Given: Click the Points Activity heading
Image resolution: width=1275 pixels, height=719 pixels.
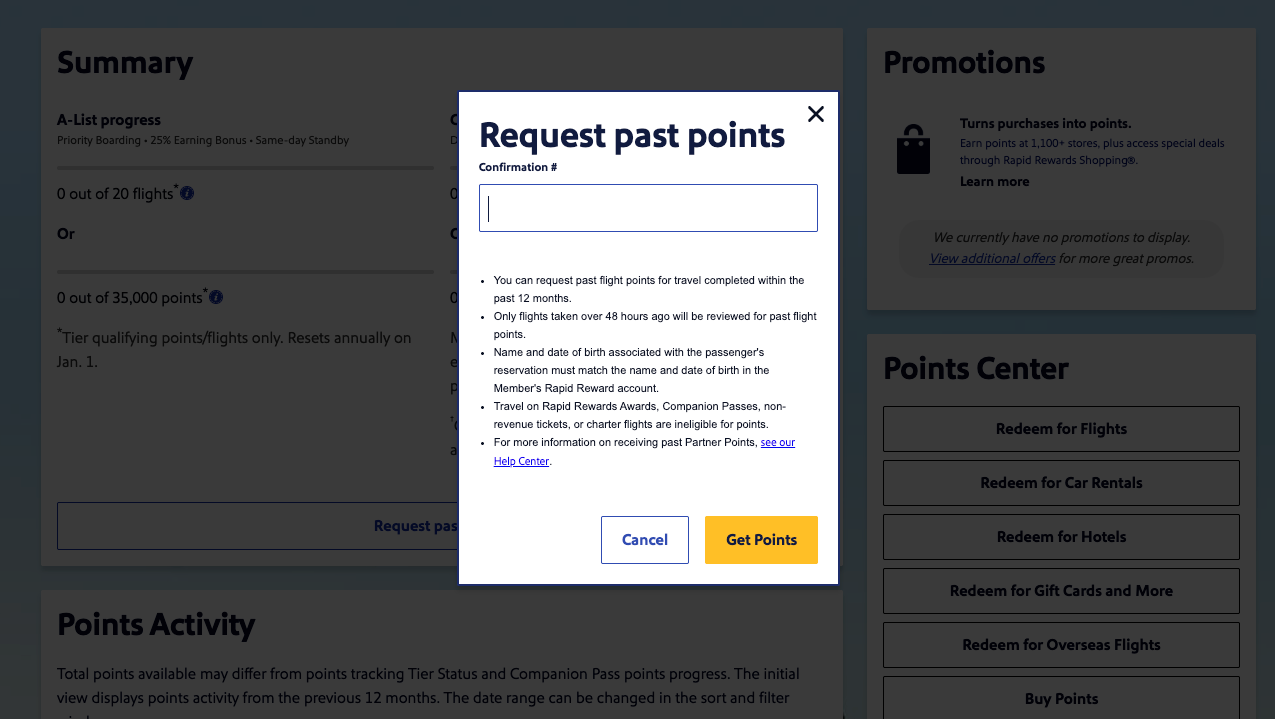Looking at the screenshot, I should click(156, 624).
